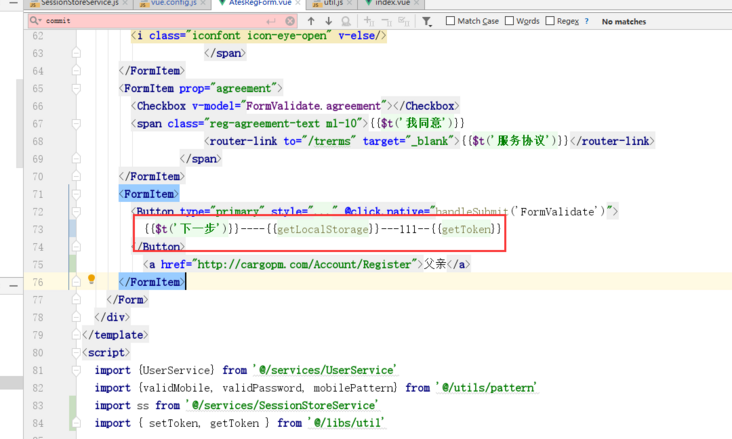732x439 pixels.
Task: Click the search history magnifier icon
Action: click(35, 21)
